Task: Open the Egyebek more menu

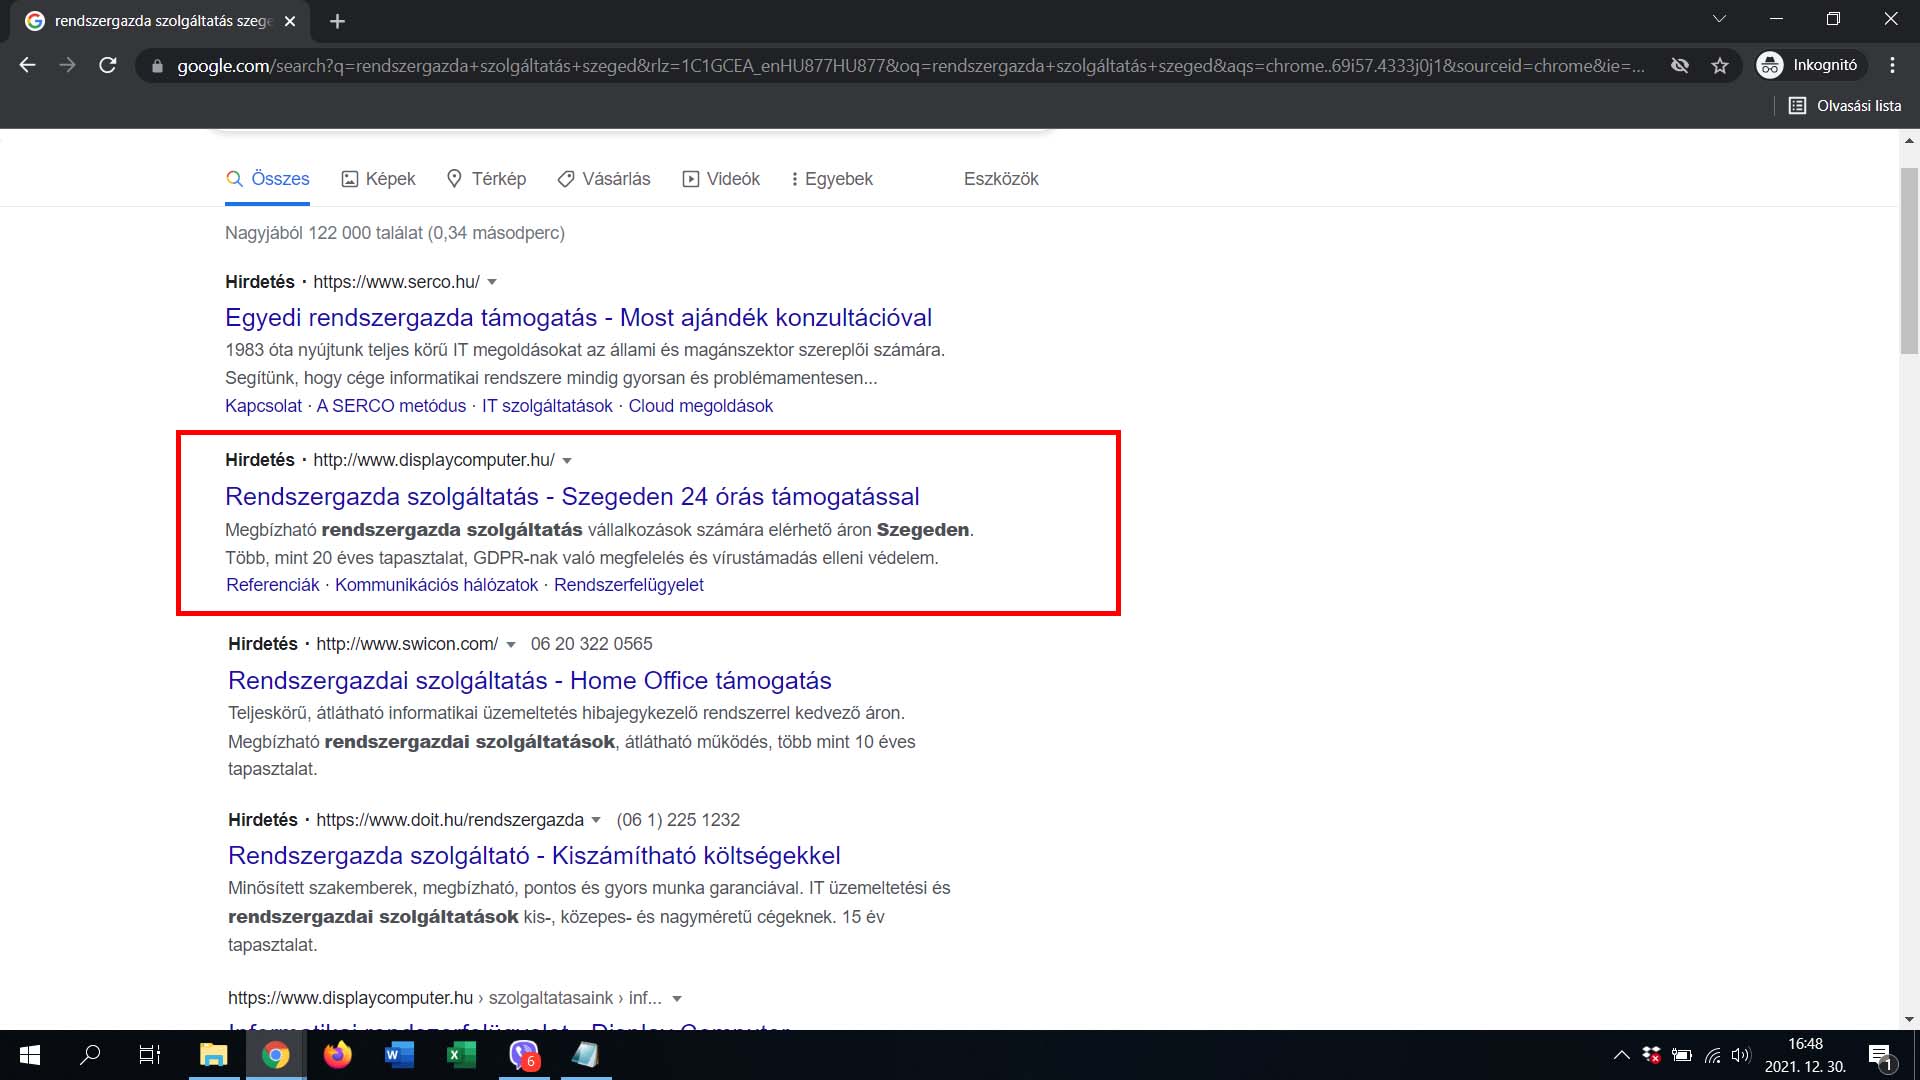Action: [832, 179]
